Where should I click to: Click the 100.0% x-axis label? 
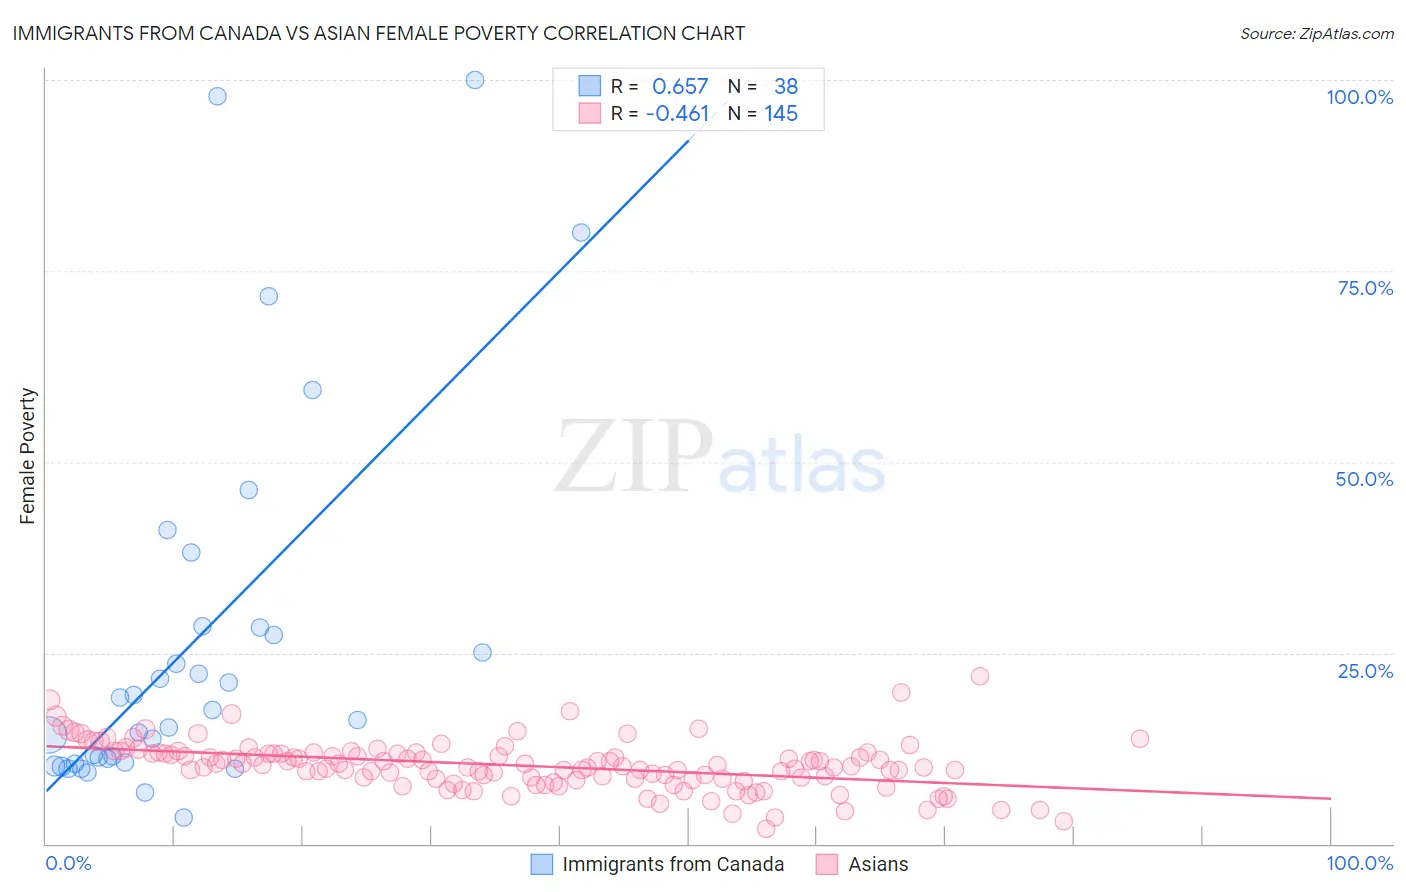(x=1360, y=863)
